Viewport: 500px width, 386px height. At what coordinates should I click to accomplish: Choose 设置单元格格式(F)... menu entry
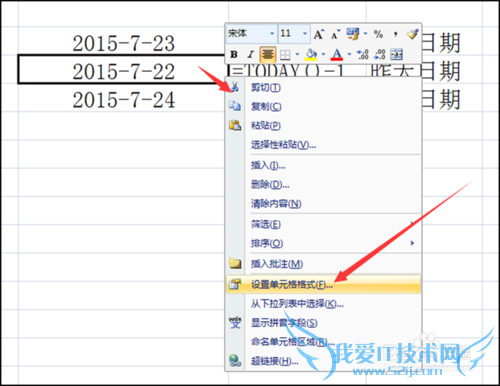pos(323,284)
